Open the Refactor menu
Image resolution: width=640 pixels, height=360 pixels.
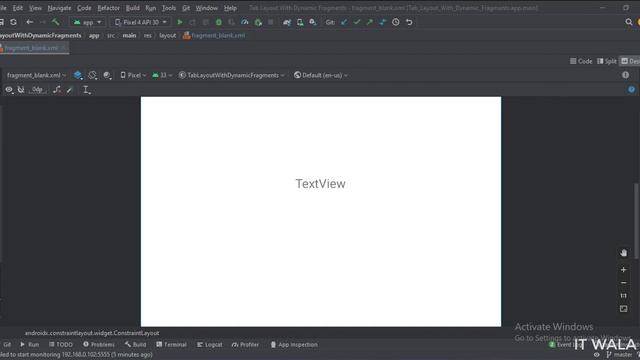tap(108, 8)
